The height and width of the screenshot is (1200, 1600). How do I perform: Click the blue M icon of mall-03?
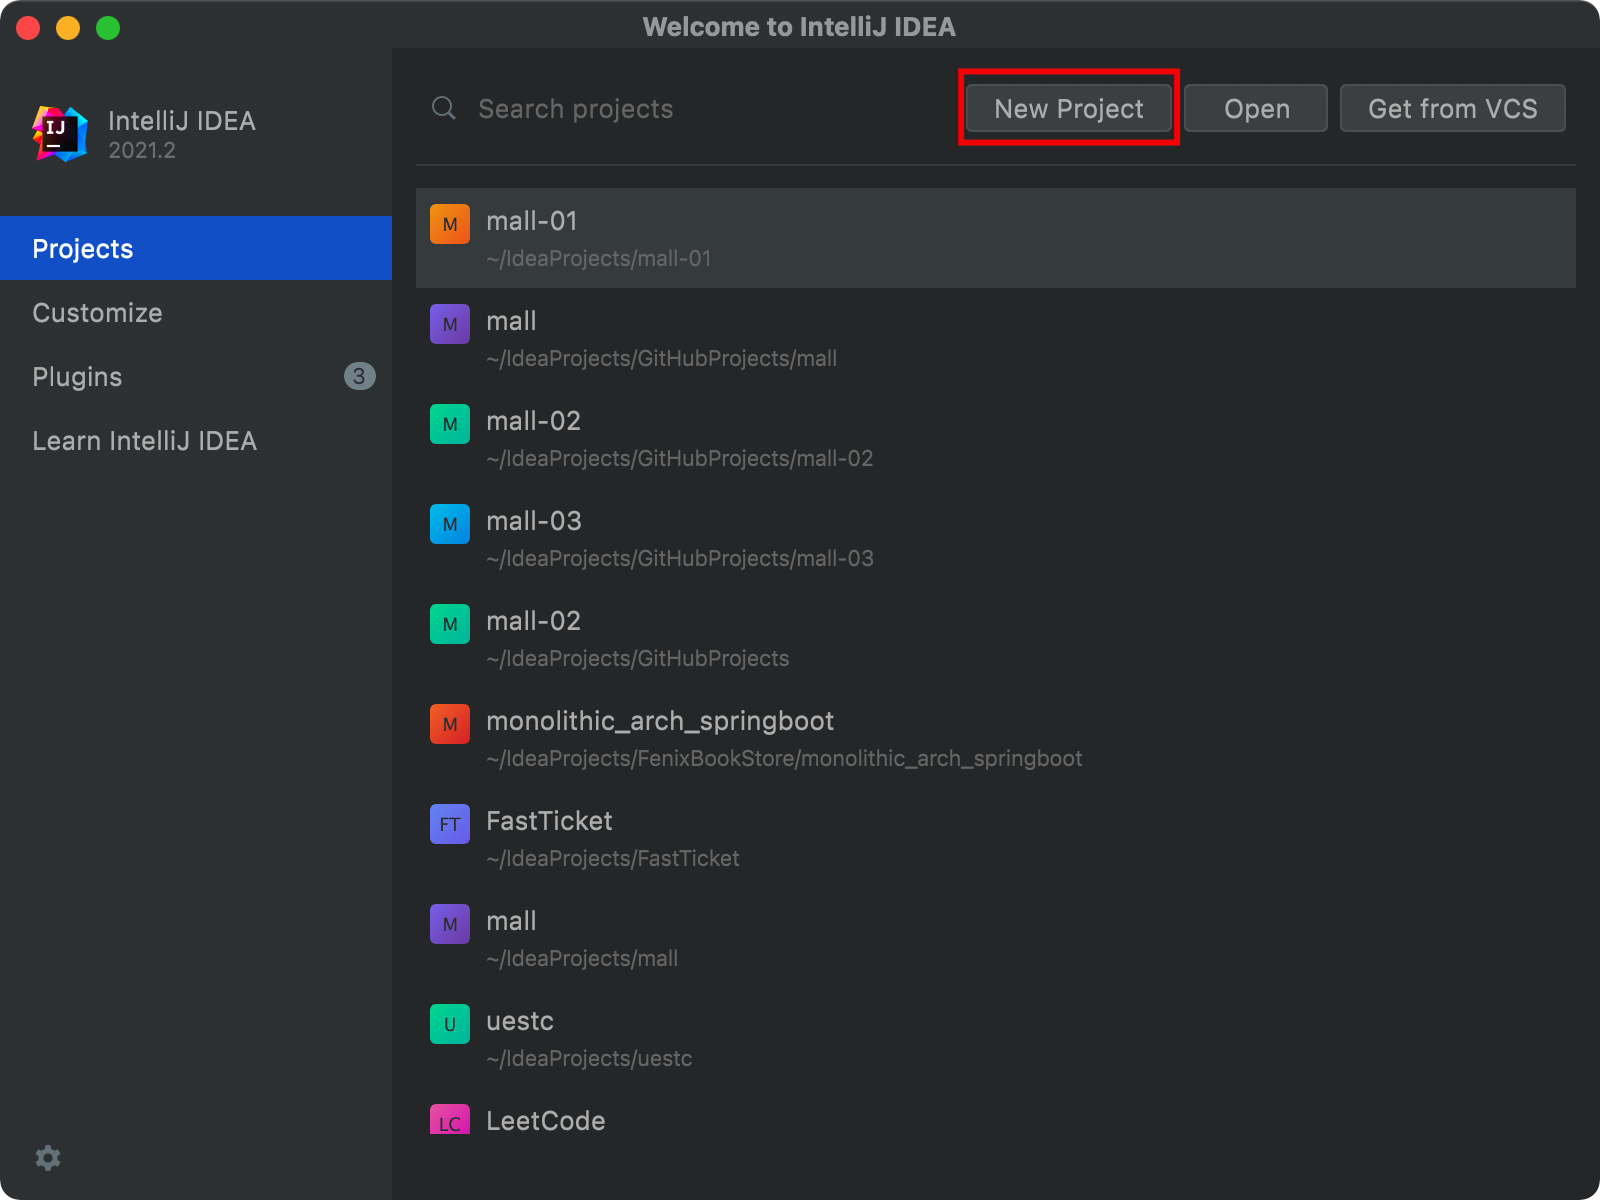pyautogui.click(x=450, y=524)
